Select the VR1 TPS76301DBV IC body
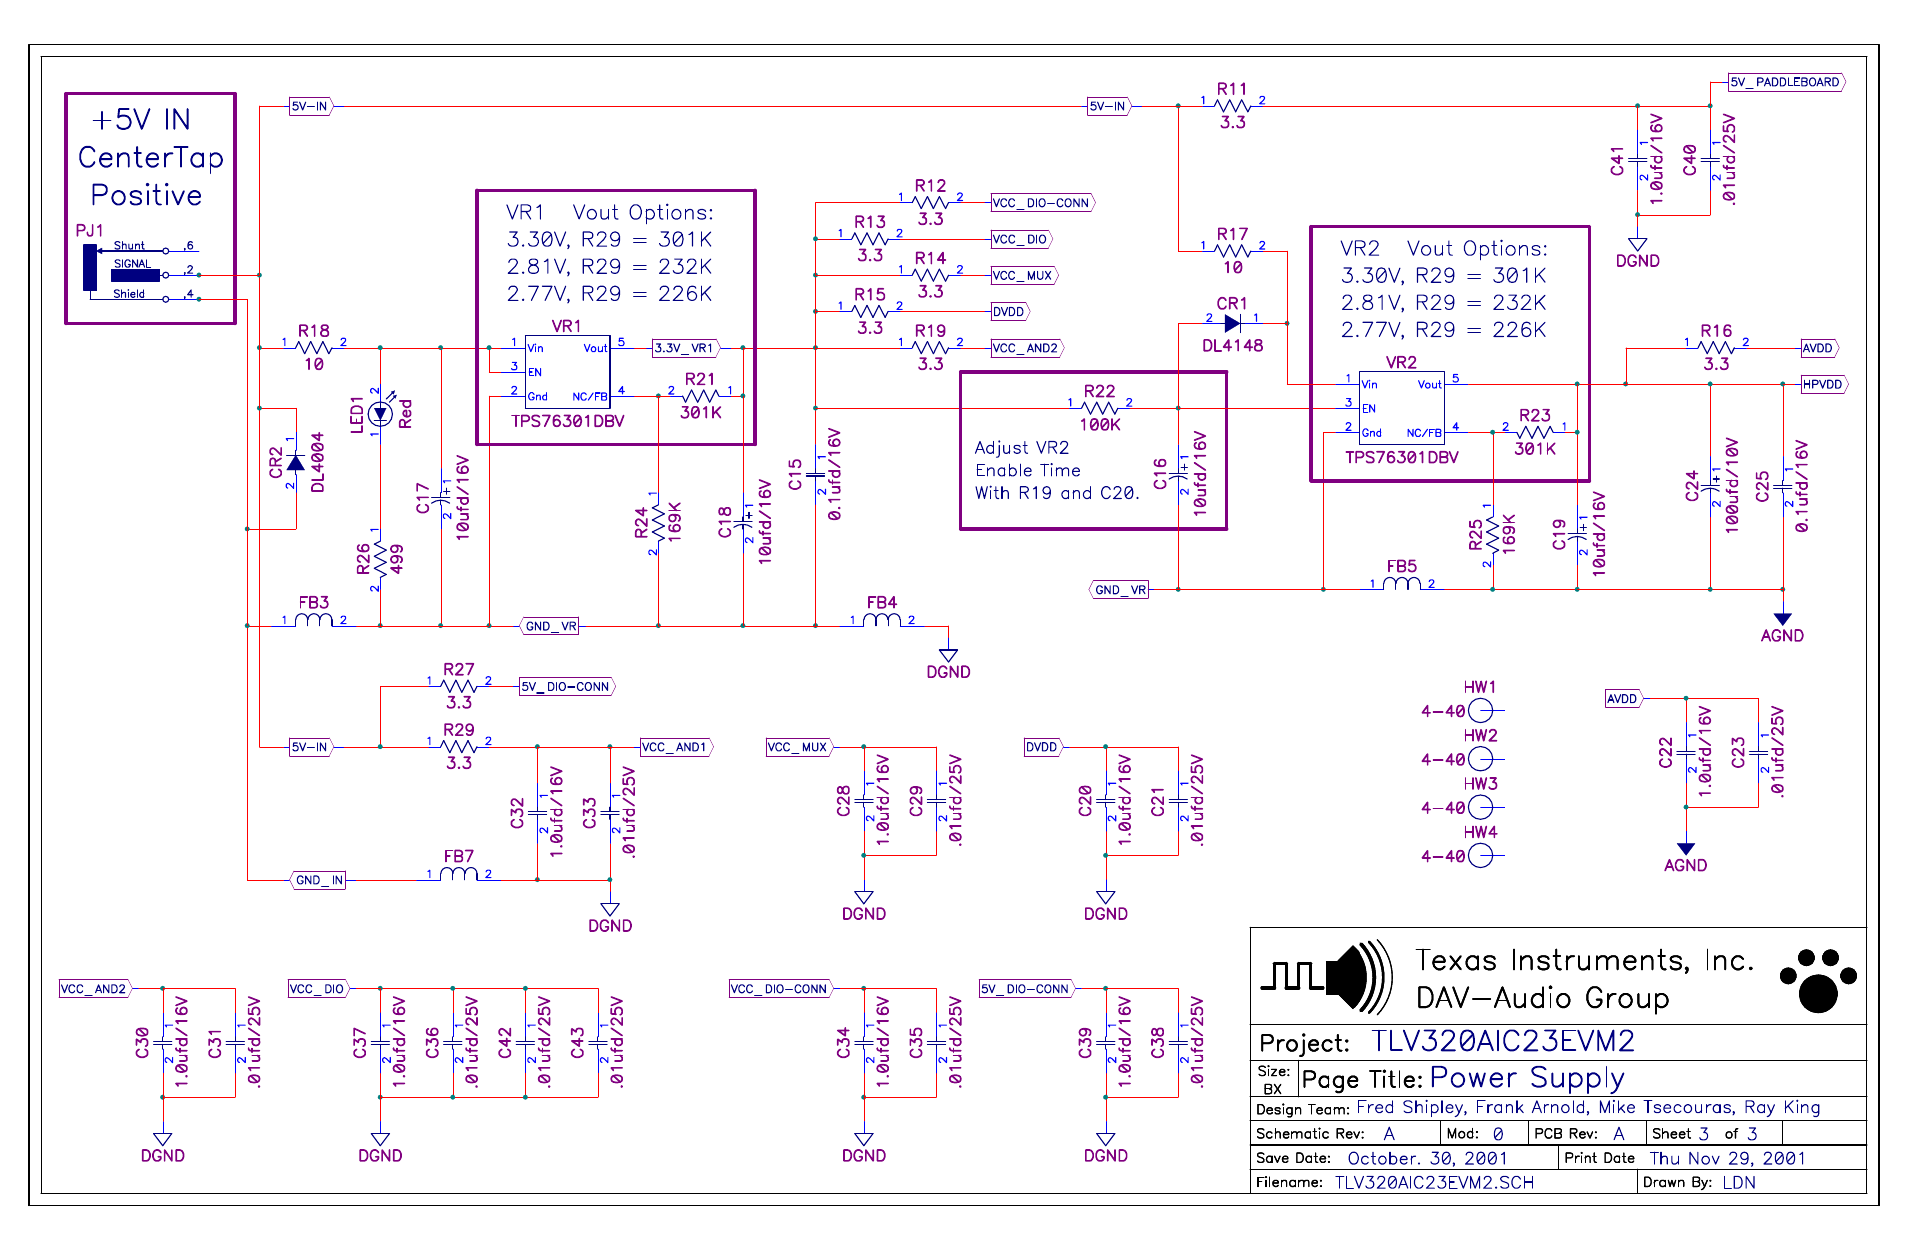This screenshot has width=1908, height=1235. point(567,371)
